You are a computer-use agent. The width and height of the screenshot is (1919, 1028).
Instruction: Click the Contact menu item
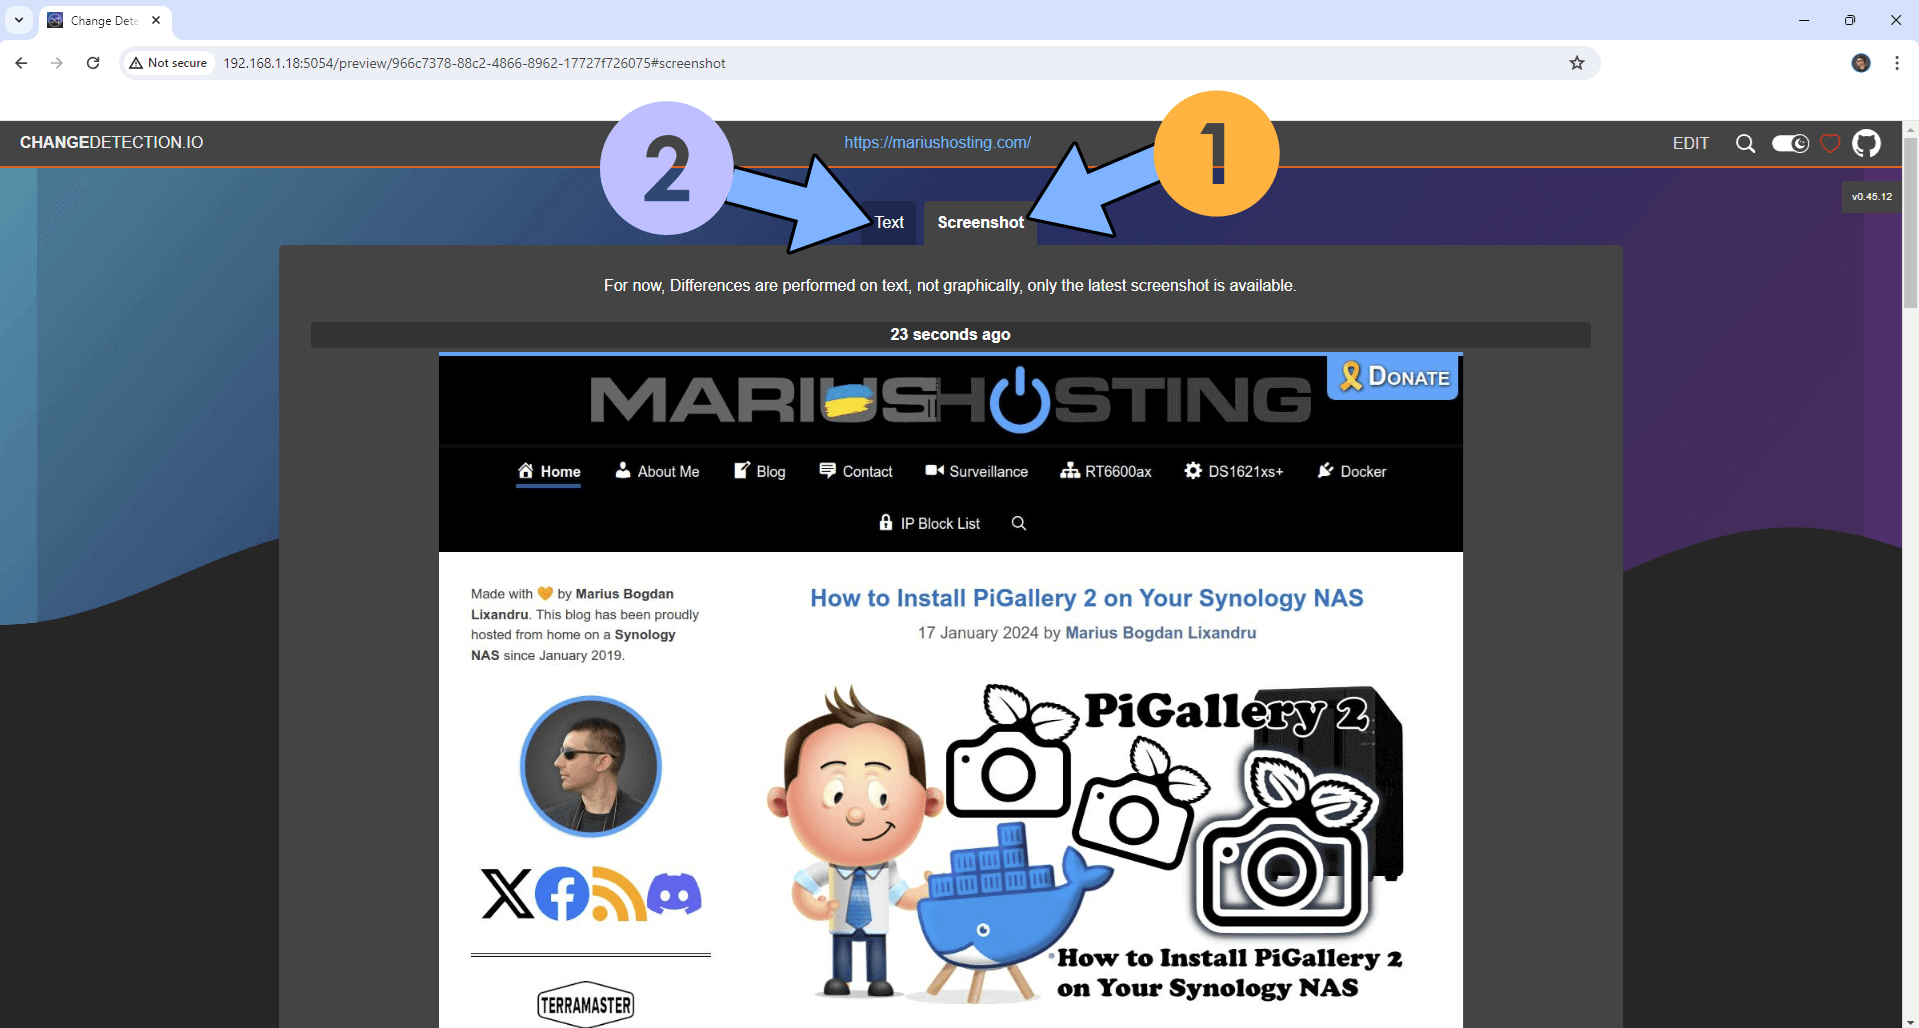[x=856, y=471]
